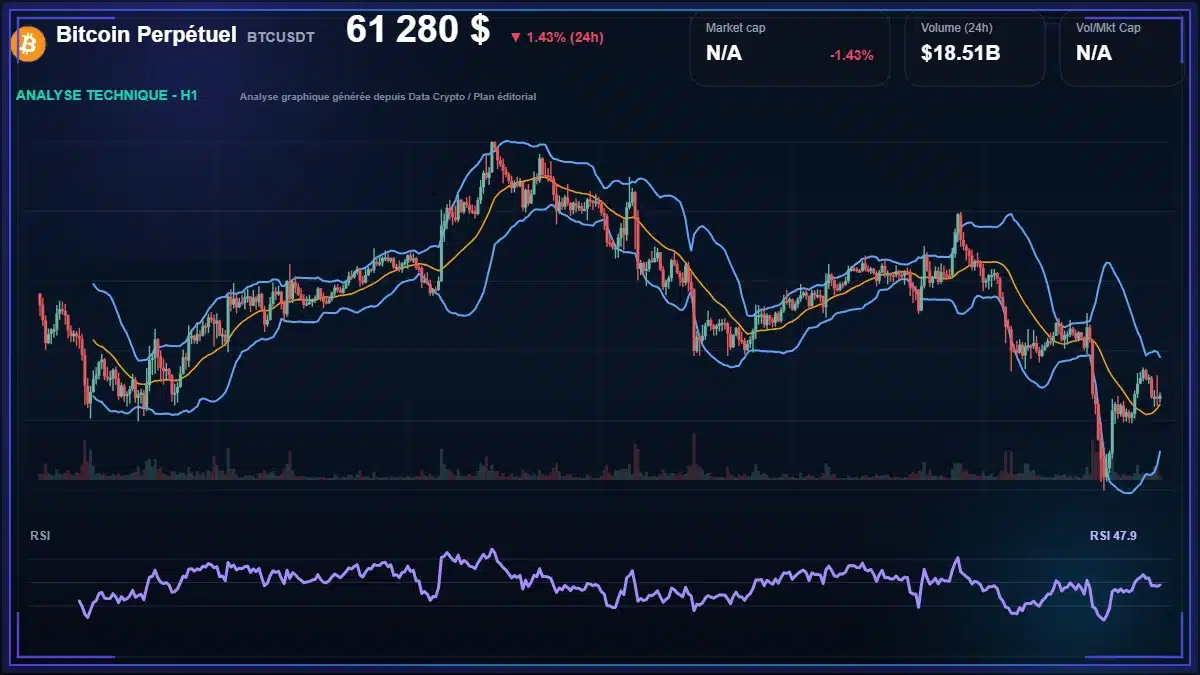Open the Market cap stat card
Viewport: 1200px width, 675px height.
tap(790, 49)
